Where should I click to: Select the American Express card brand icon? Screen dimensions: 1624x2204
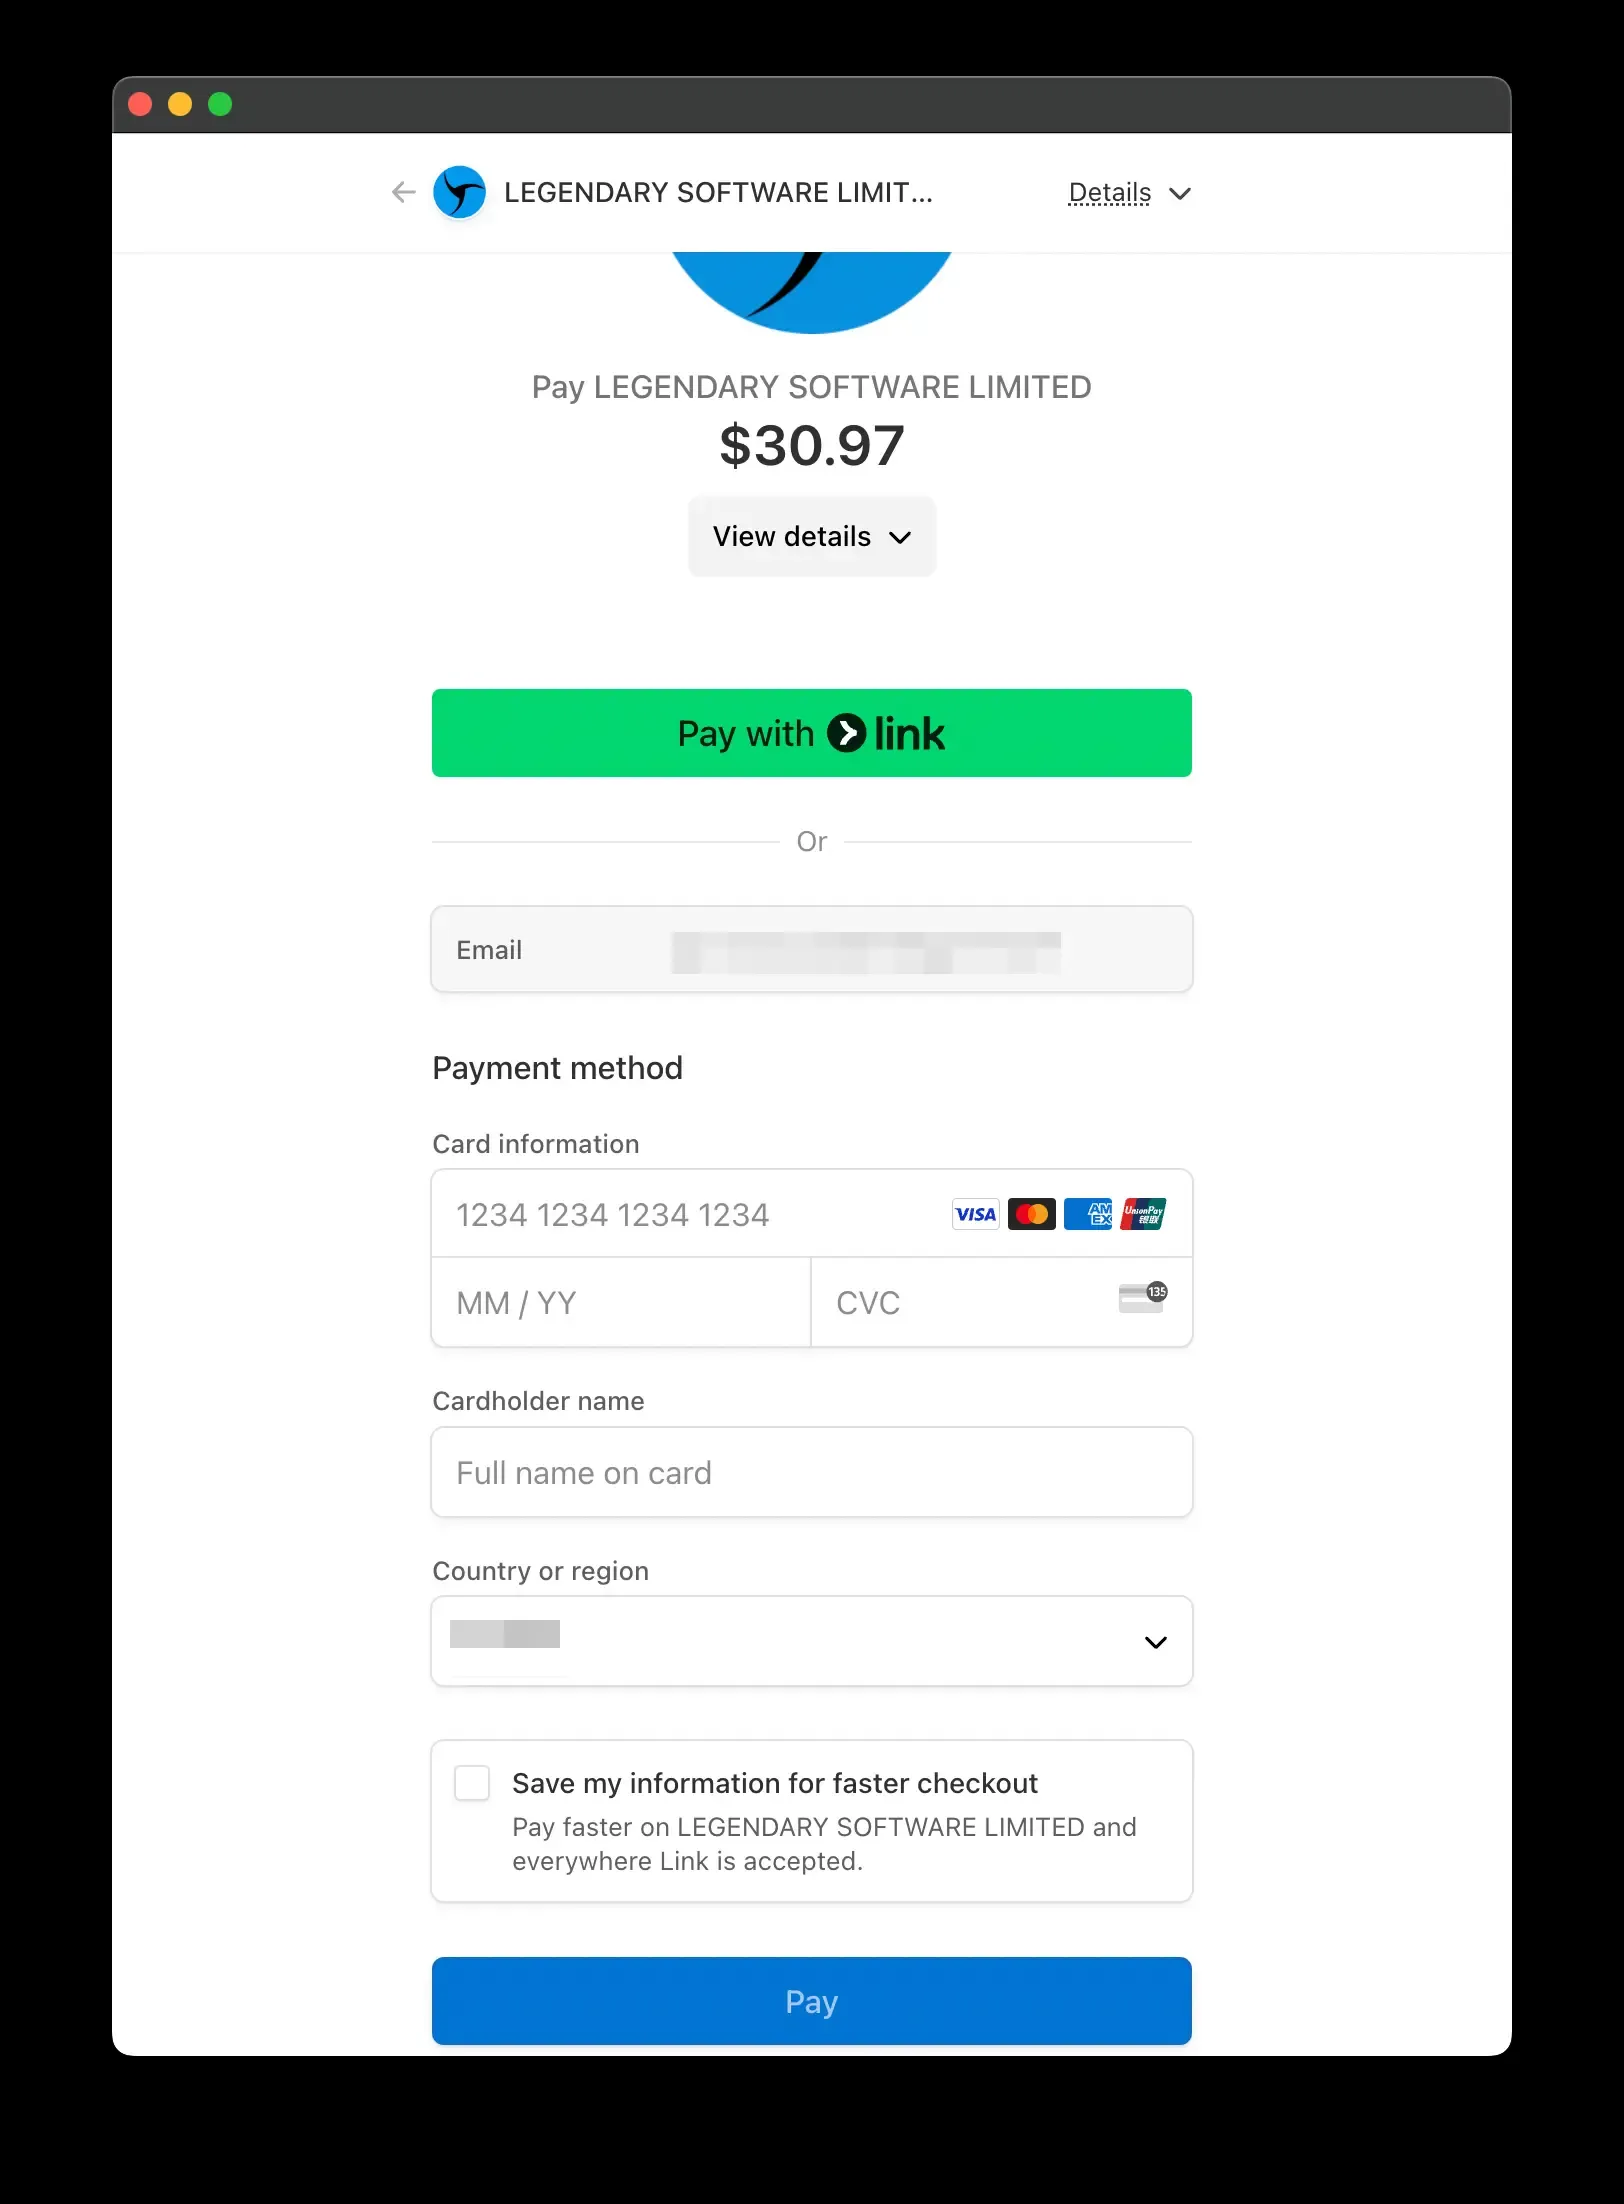[1088, 1213]
